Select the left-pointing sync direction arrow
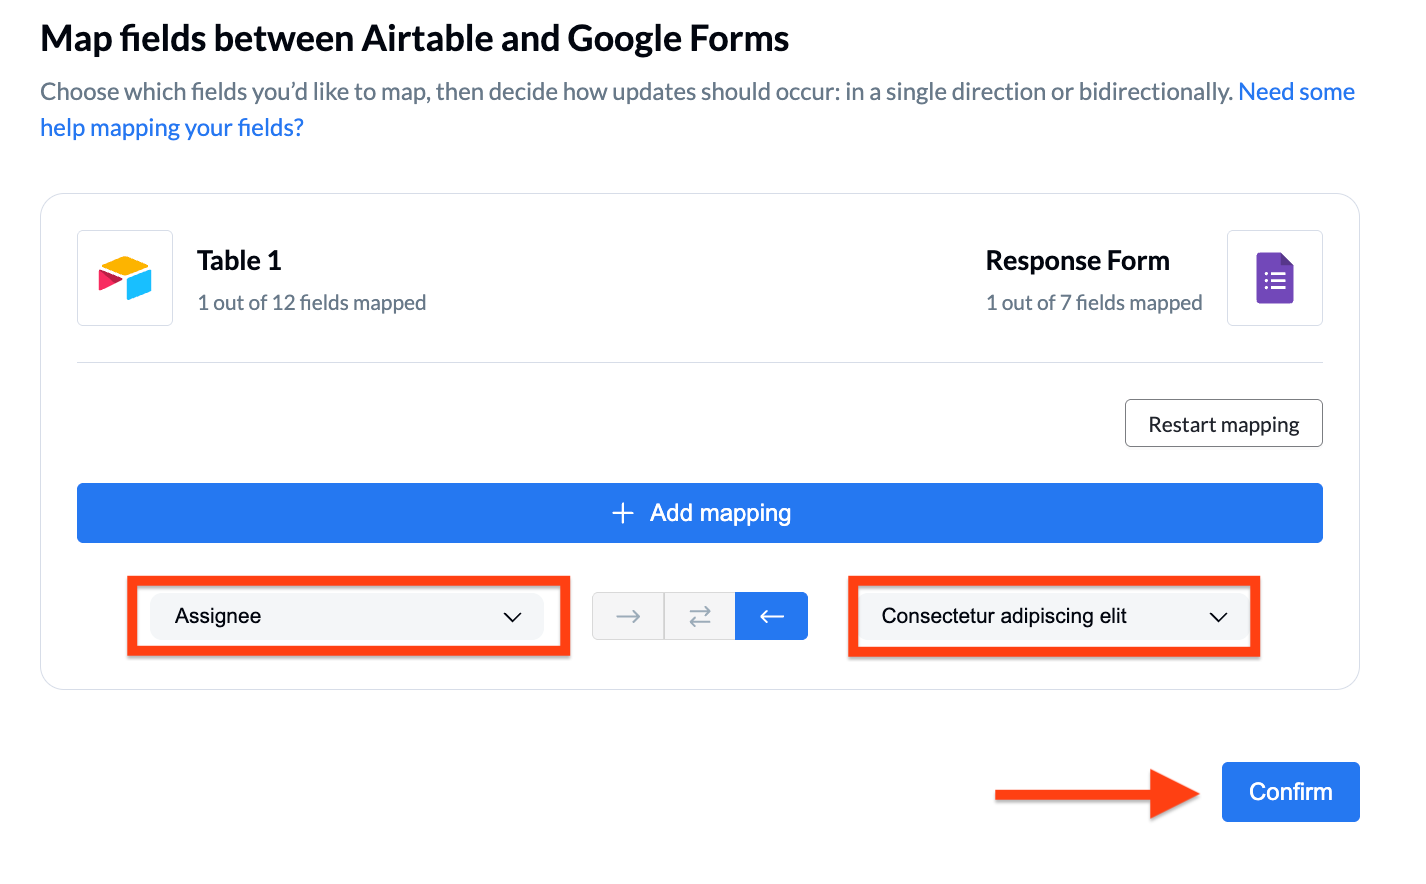 click(x=771, y=616)
